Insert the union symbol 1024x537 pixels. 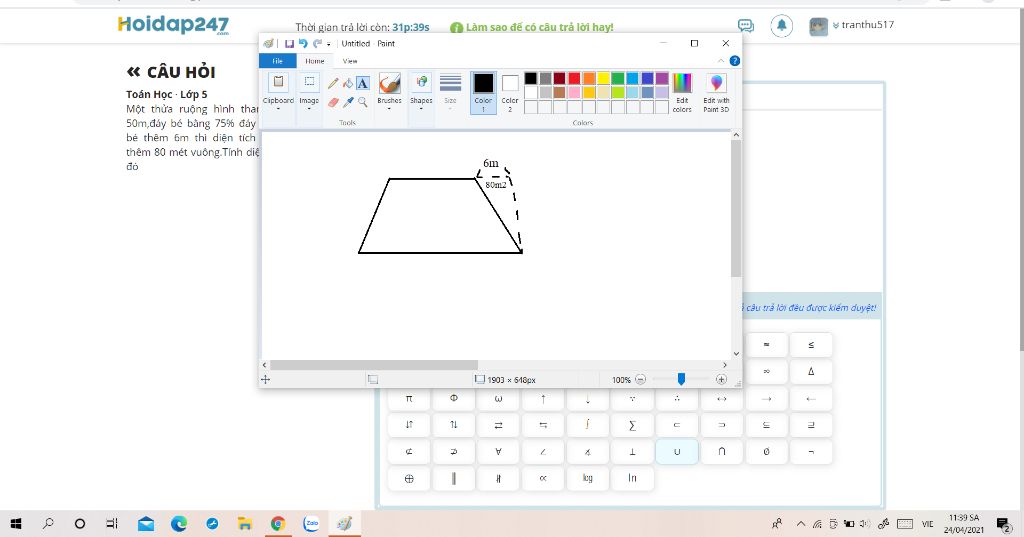point(677,451)
